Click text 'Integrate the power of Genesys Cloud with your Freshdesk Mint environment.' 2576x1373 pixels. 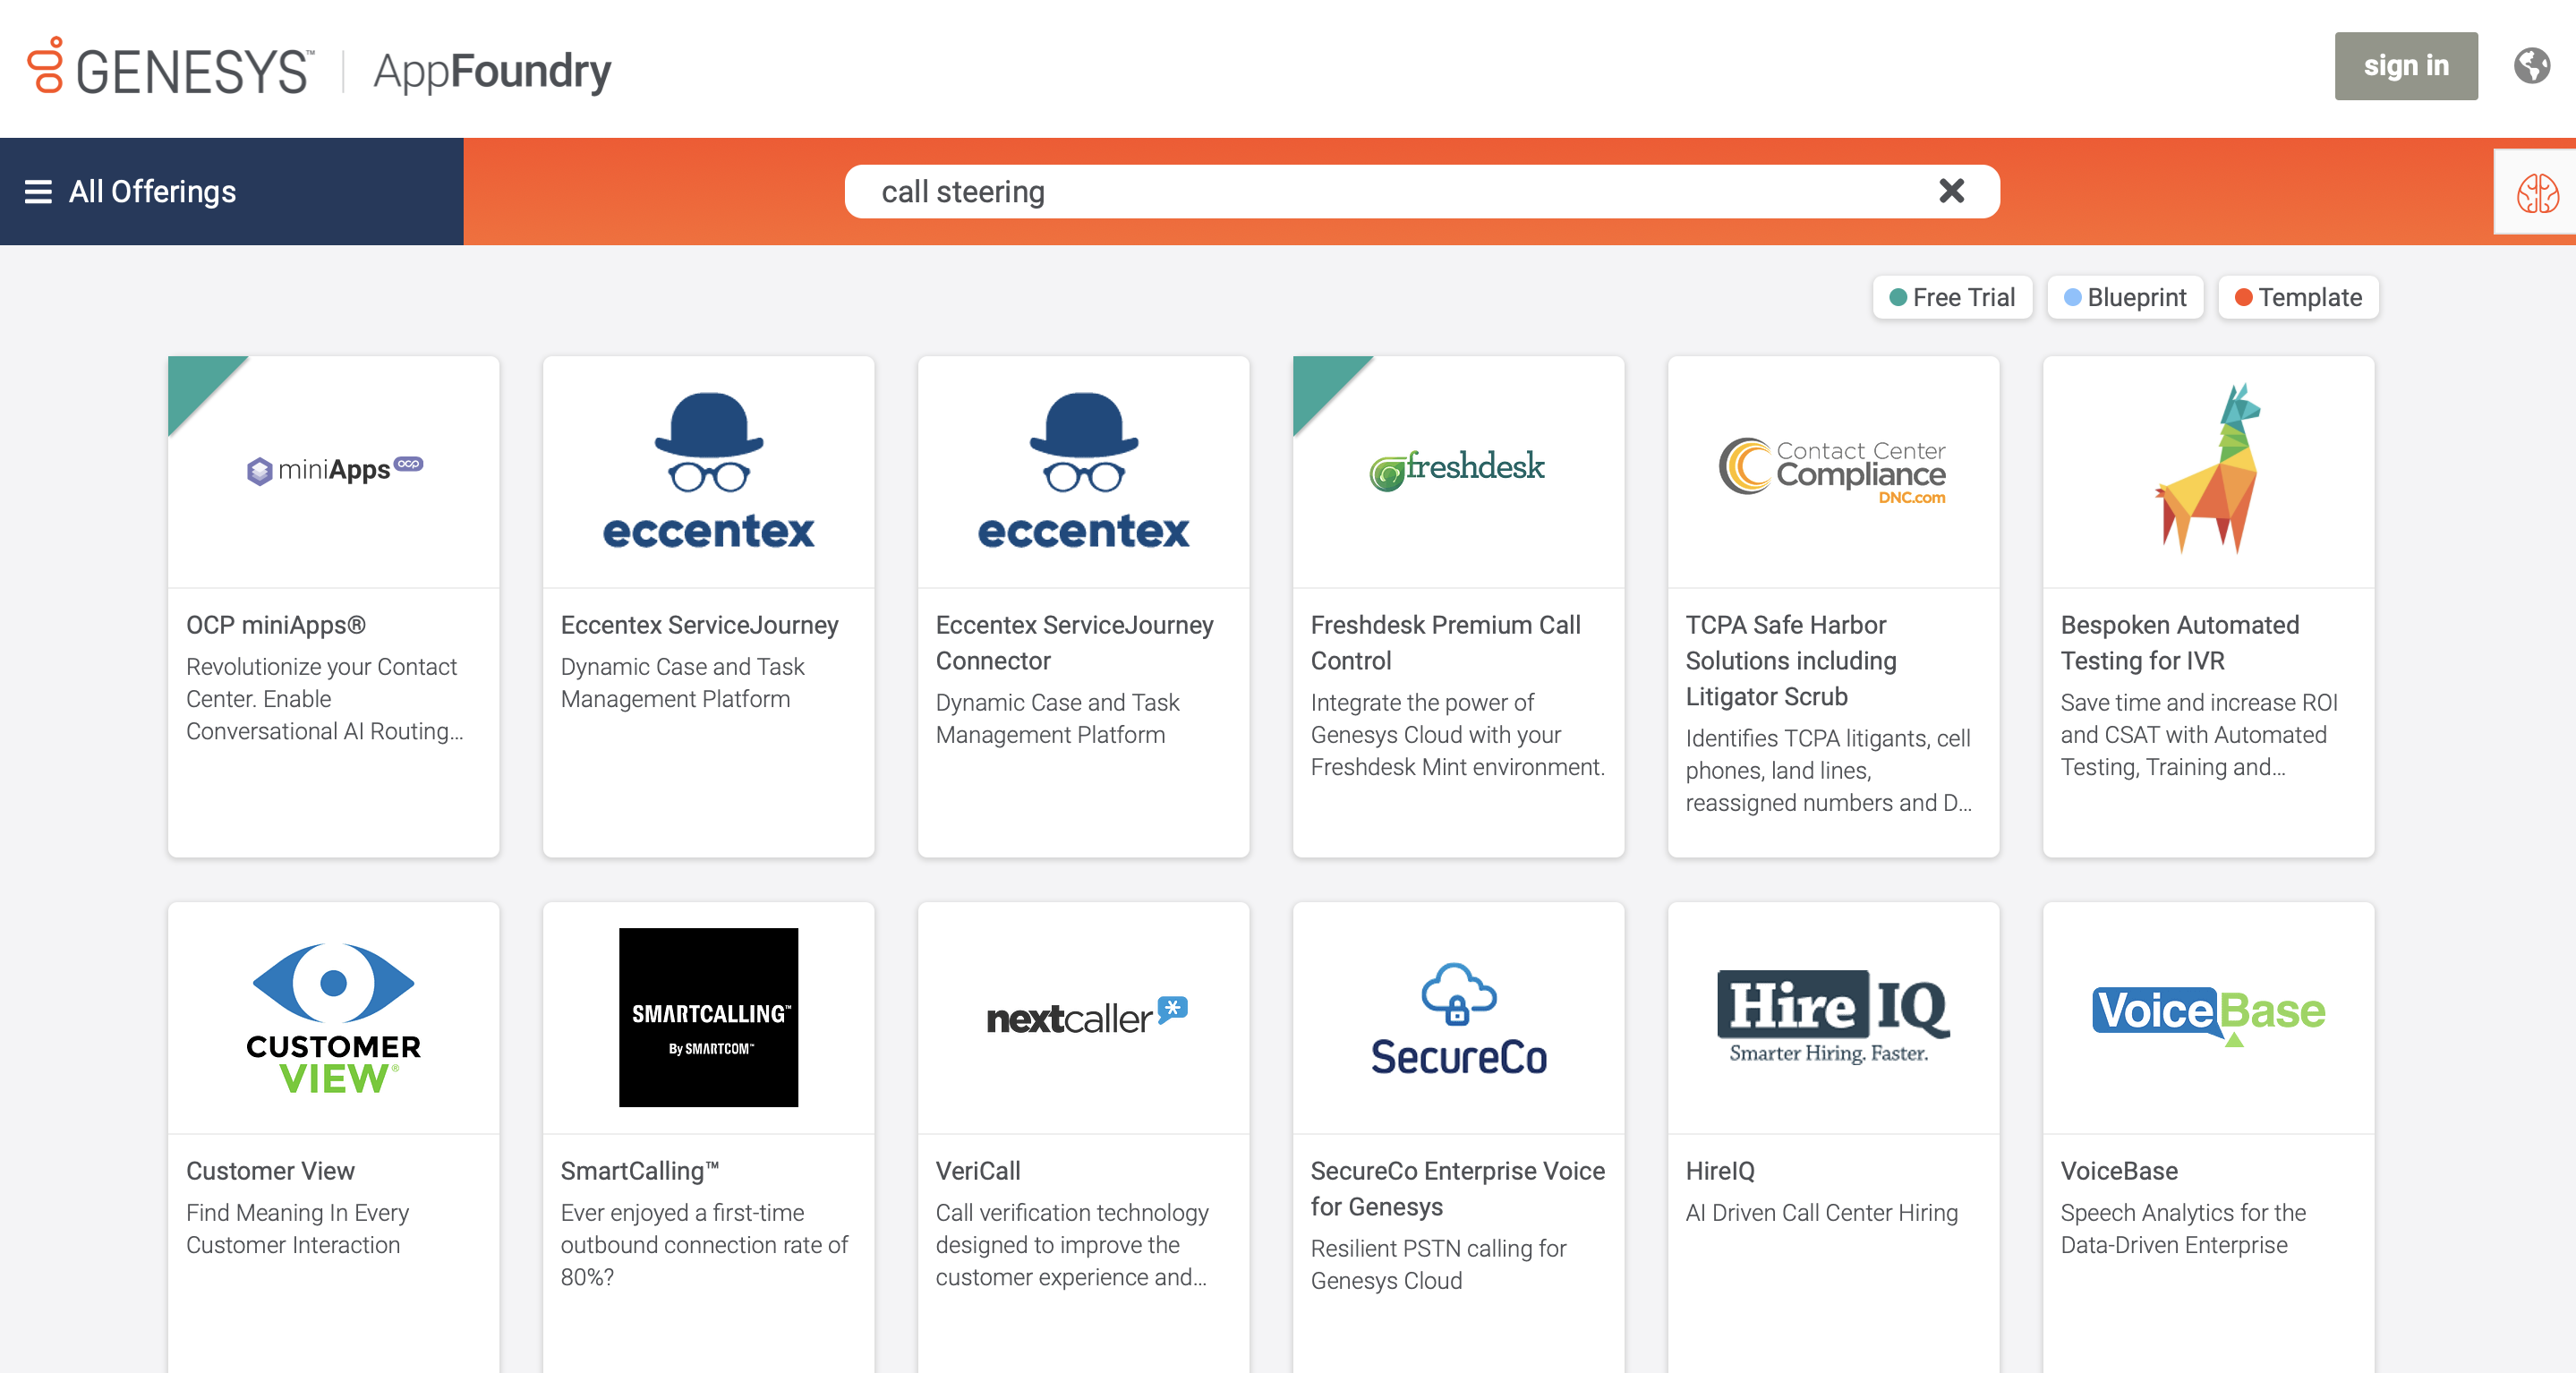(1458, 735)
